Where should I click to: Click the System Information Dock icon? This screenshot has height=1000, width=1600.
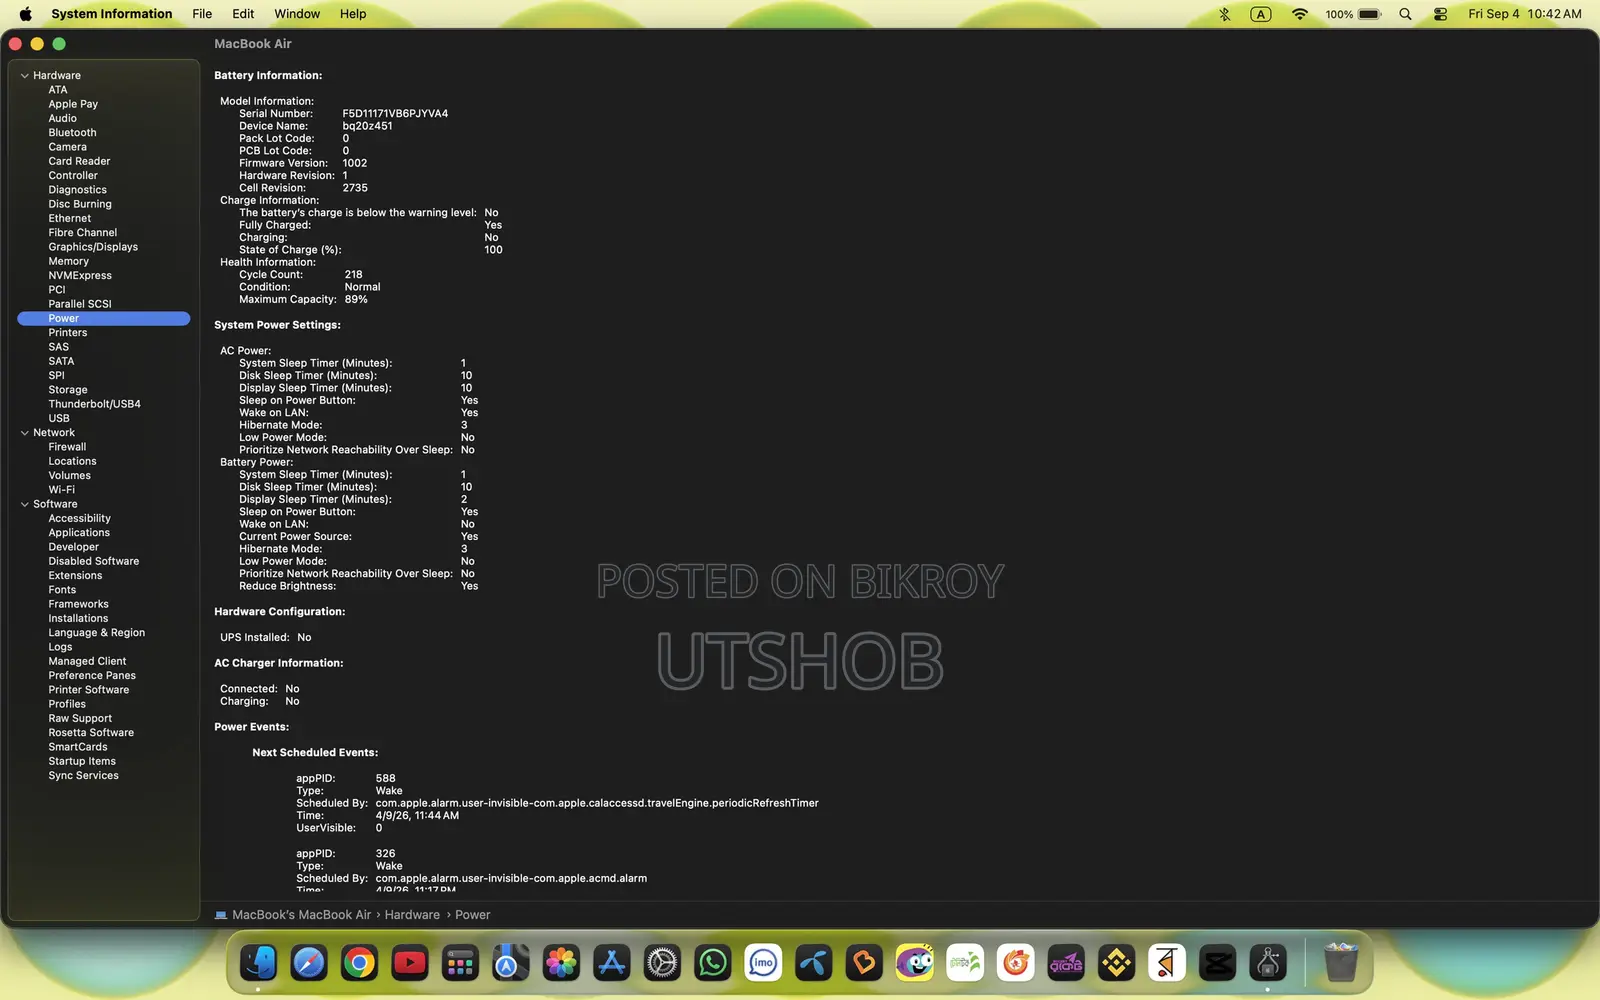(1268, 963)
